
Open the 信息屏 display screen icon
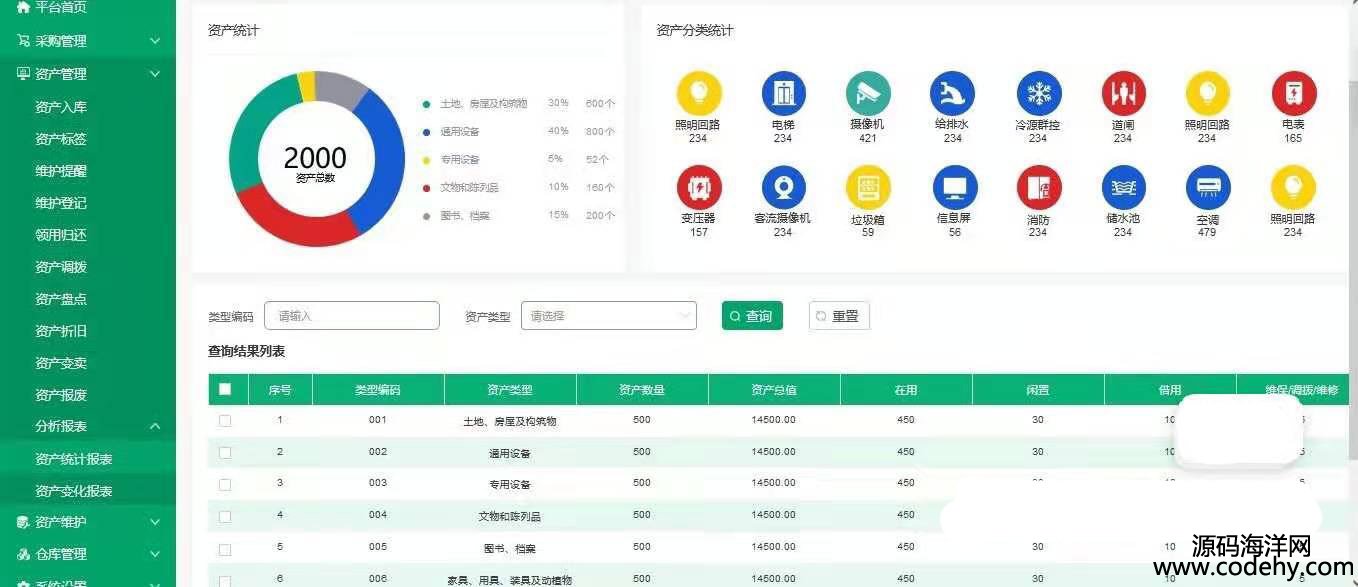click(x=955, y=188)
